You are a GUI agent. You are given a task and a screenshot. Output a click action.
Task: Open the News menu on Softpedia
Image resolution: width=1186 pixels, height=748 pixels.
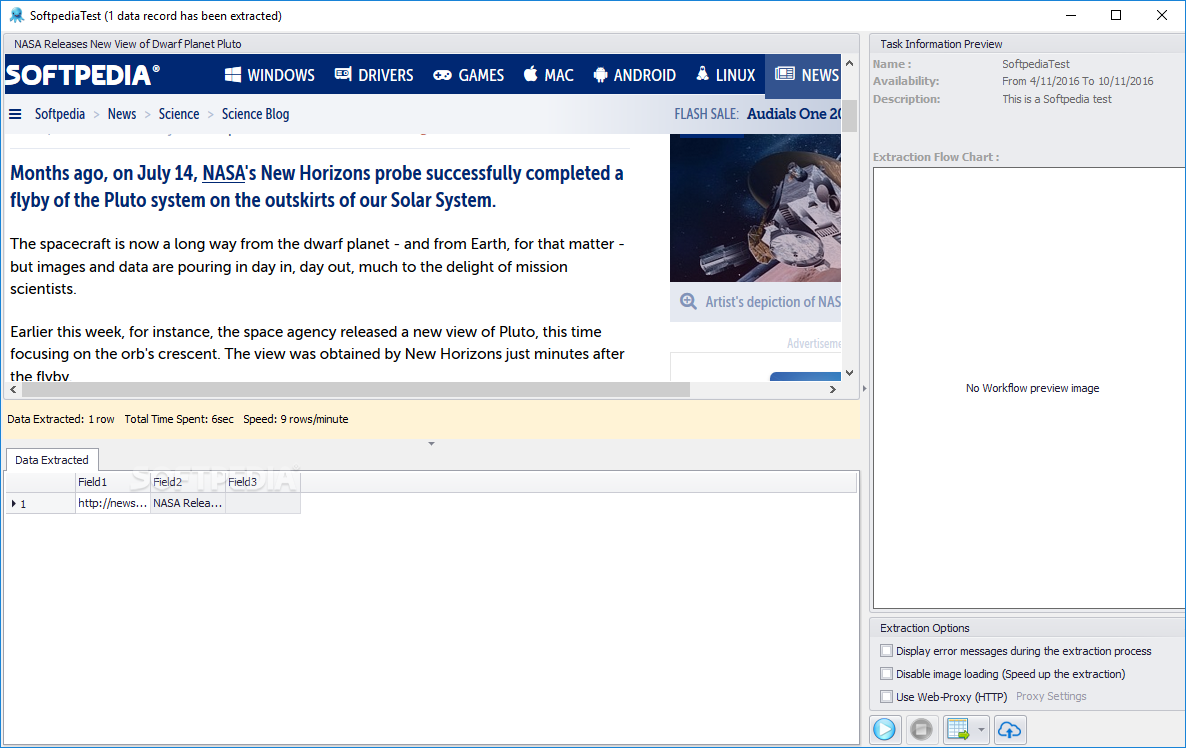[x=803, y=75]
